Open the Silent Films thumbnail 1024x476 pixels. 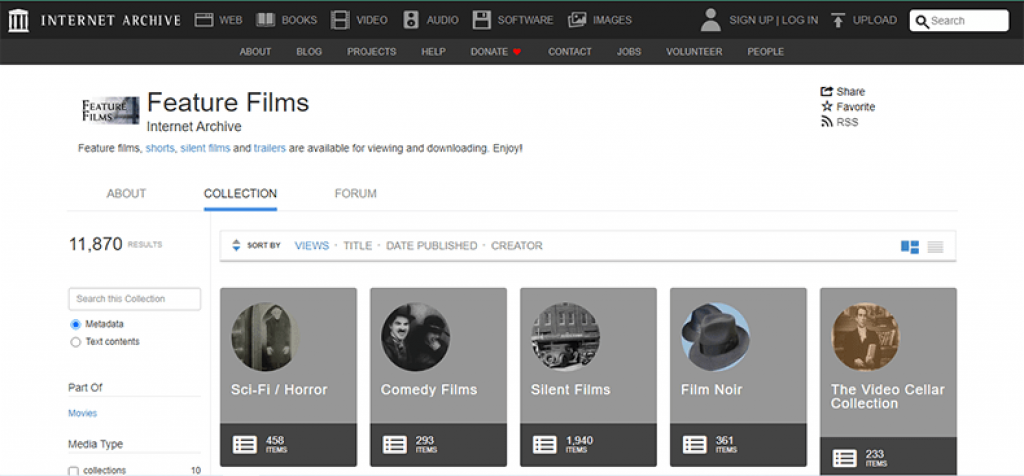pos(566,337)
